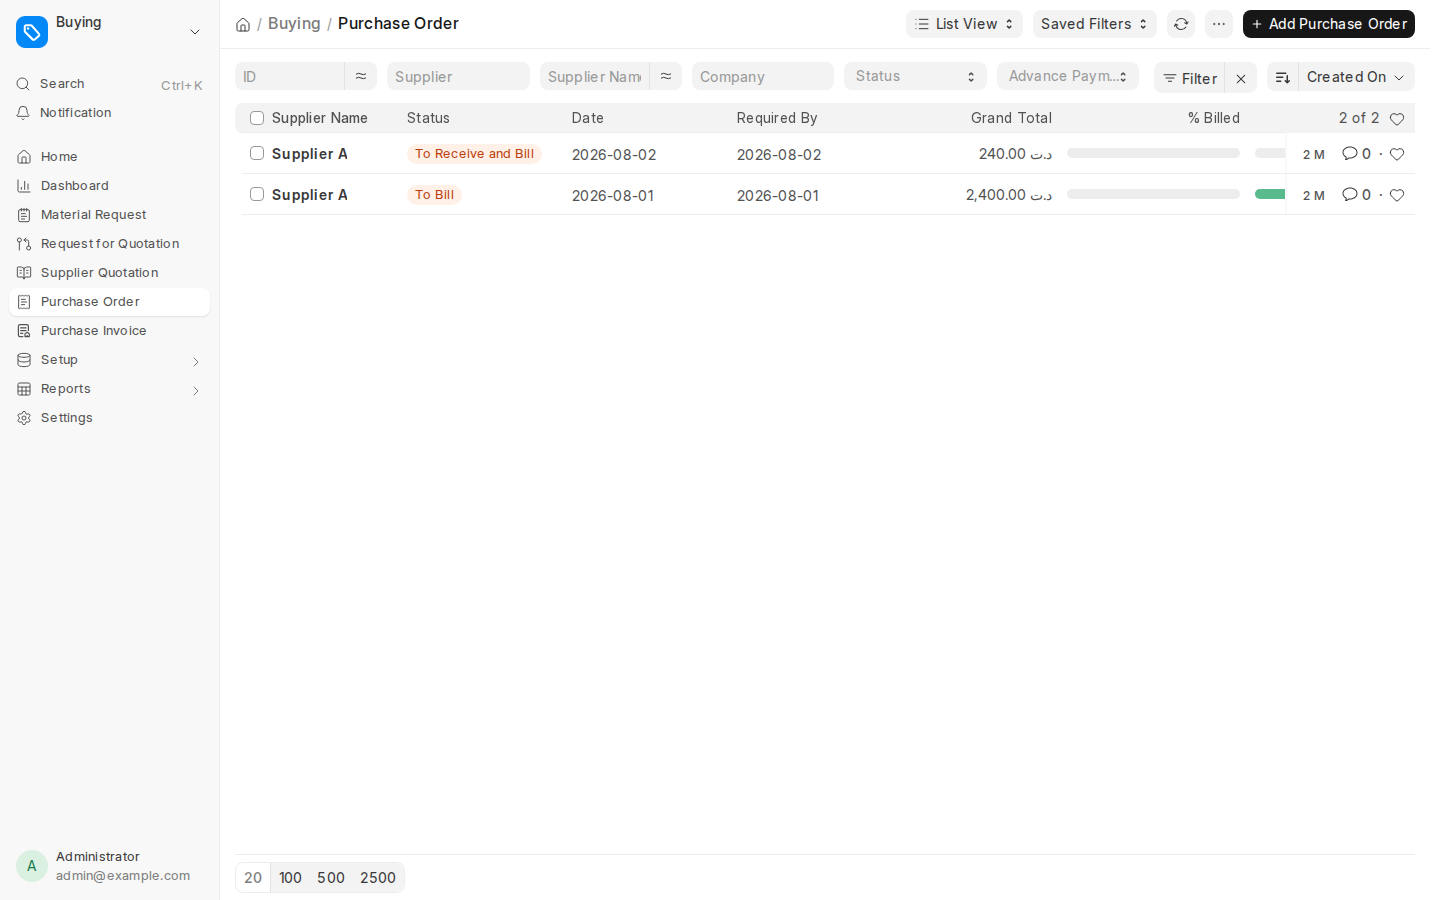
Task: Click the To Receive and Bill tag
Action: pos(474,154)
